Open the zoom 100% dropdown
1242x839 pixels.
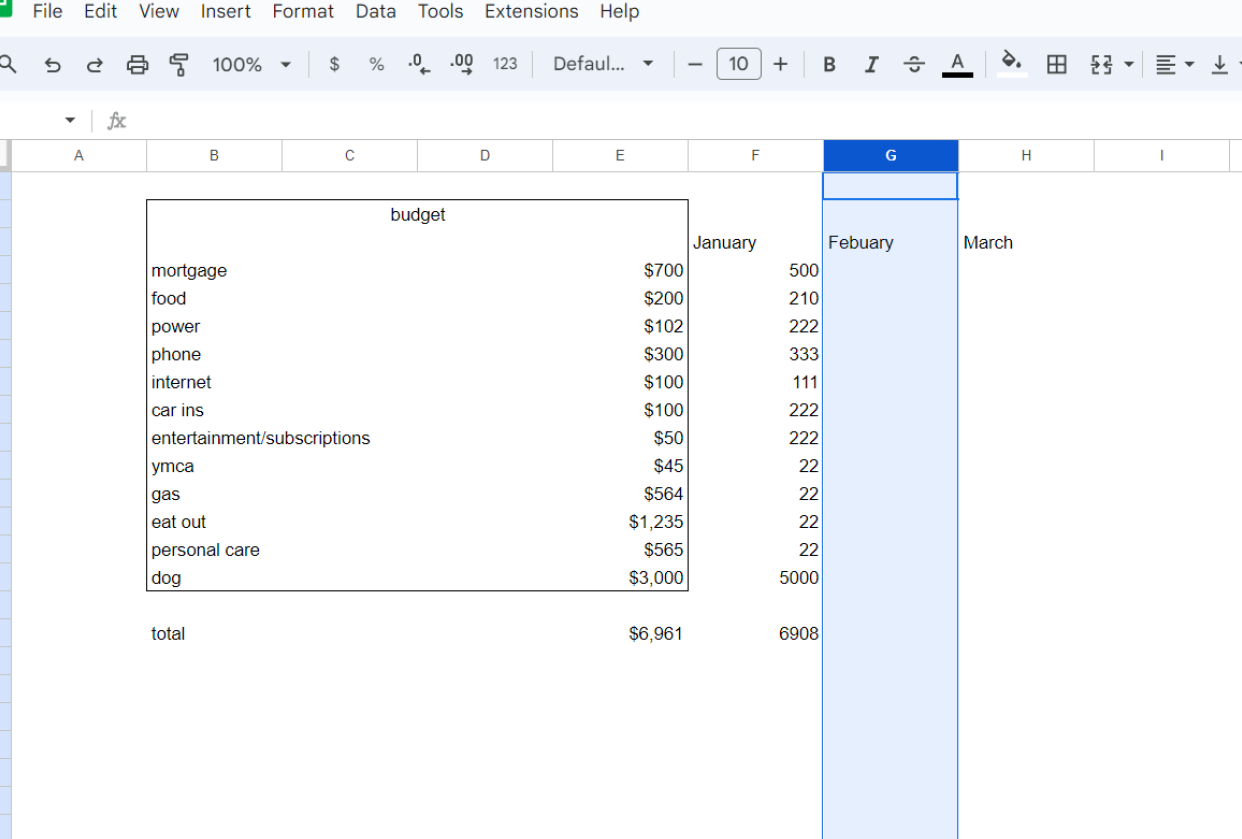point(251,64)
